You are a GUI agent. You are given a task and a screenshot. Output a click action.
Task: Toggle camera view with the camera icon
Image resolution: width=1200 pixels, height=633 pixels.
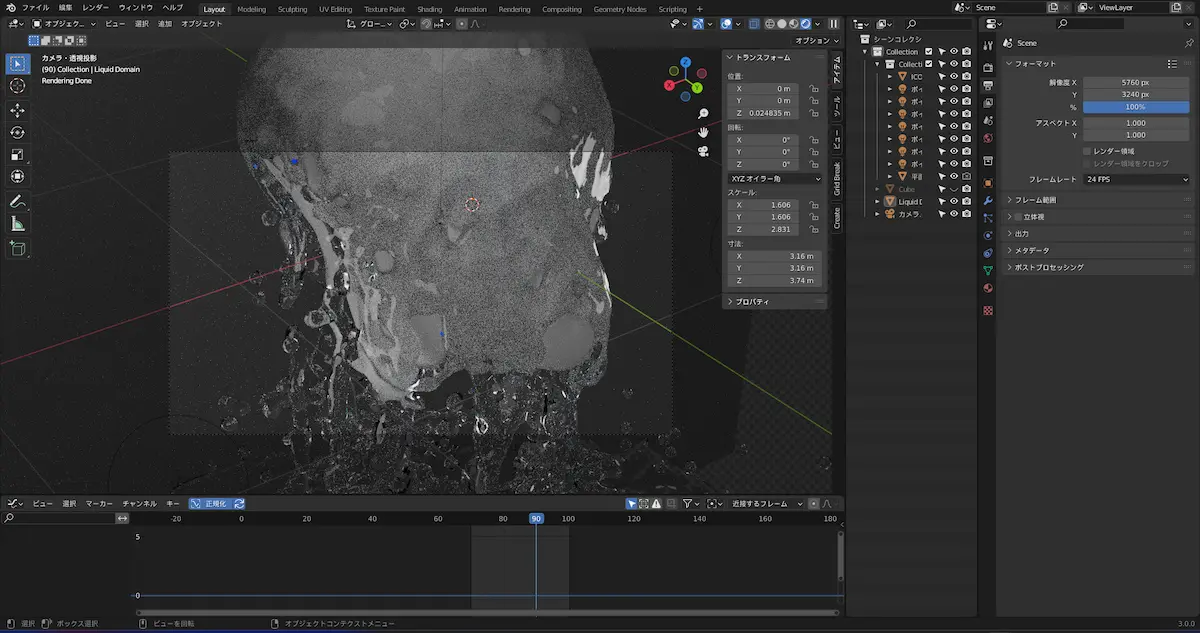tap(704, 151)
